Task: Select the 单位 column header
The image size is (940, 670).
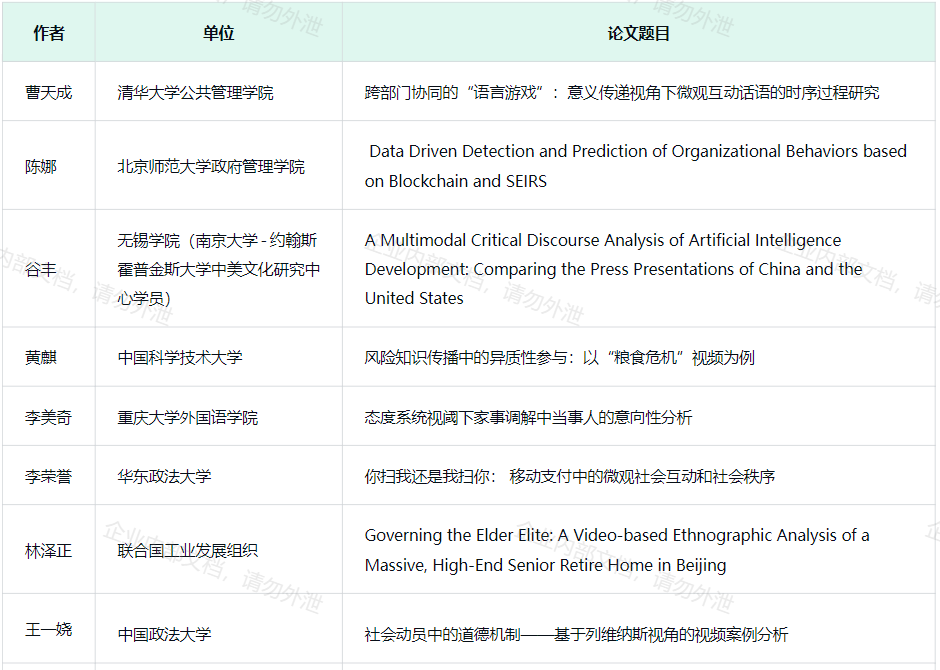Action: point(218,33)
